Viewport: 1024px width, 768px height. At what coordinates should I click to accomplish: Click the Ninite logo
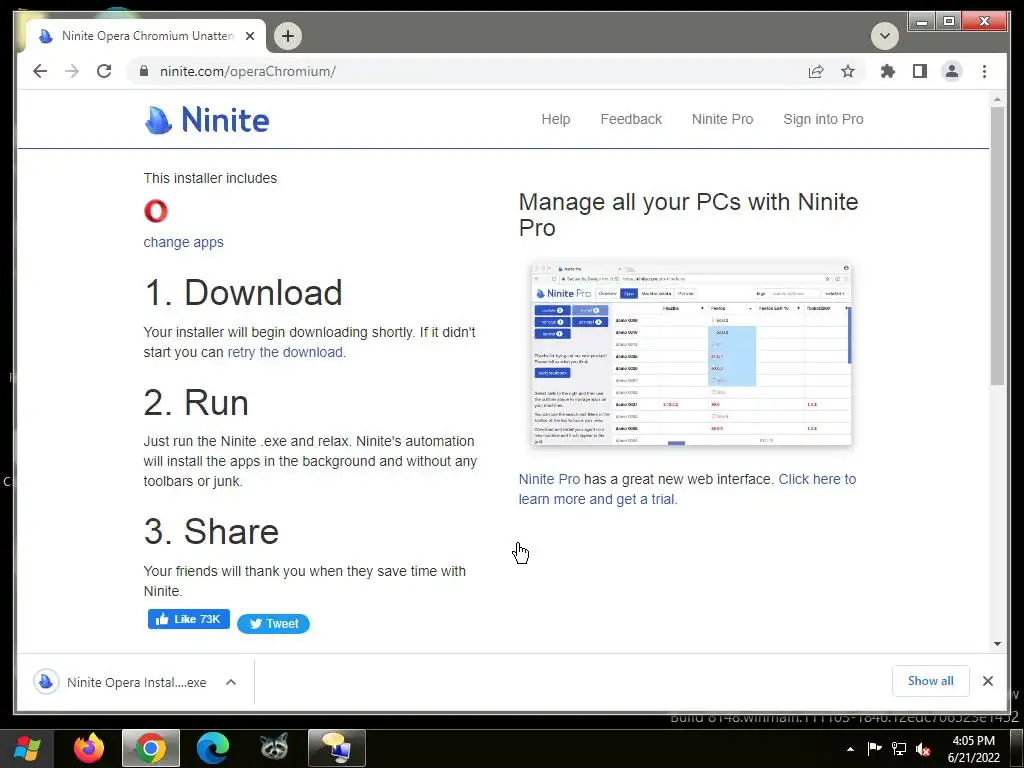[x=206, y=120]
